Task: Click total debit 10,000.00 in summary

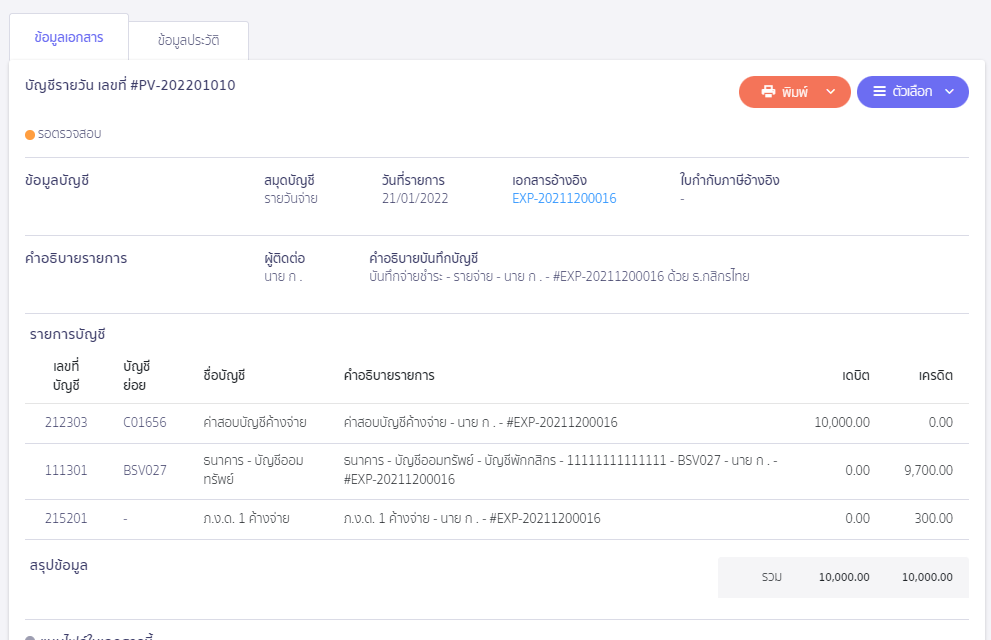Action: click(844, 577)
